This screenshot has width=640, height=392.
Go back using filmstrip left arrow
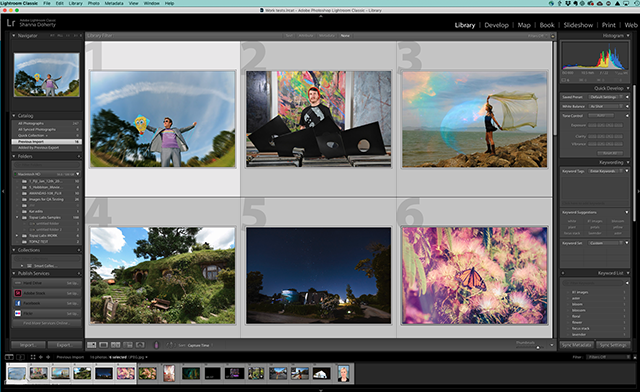pyautogui.click(x=41, y=357)
